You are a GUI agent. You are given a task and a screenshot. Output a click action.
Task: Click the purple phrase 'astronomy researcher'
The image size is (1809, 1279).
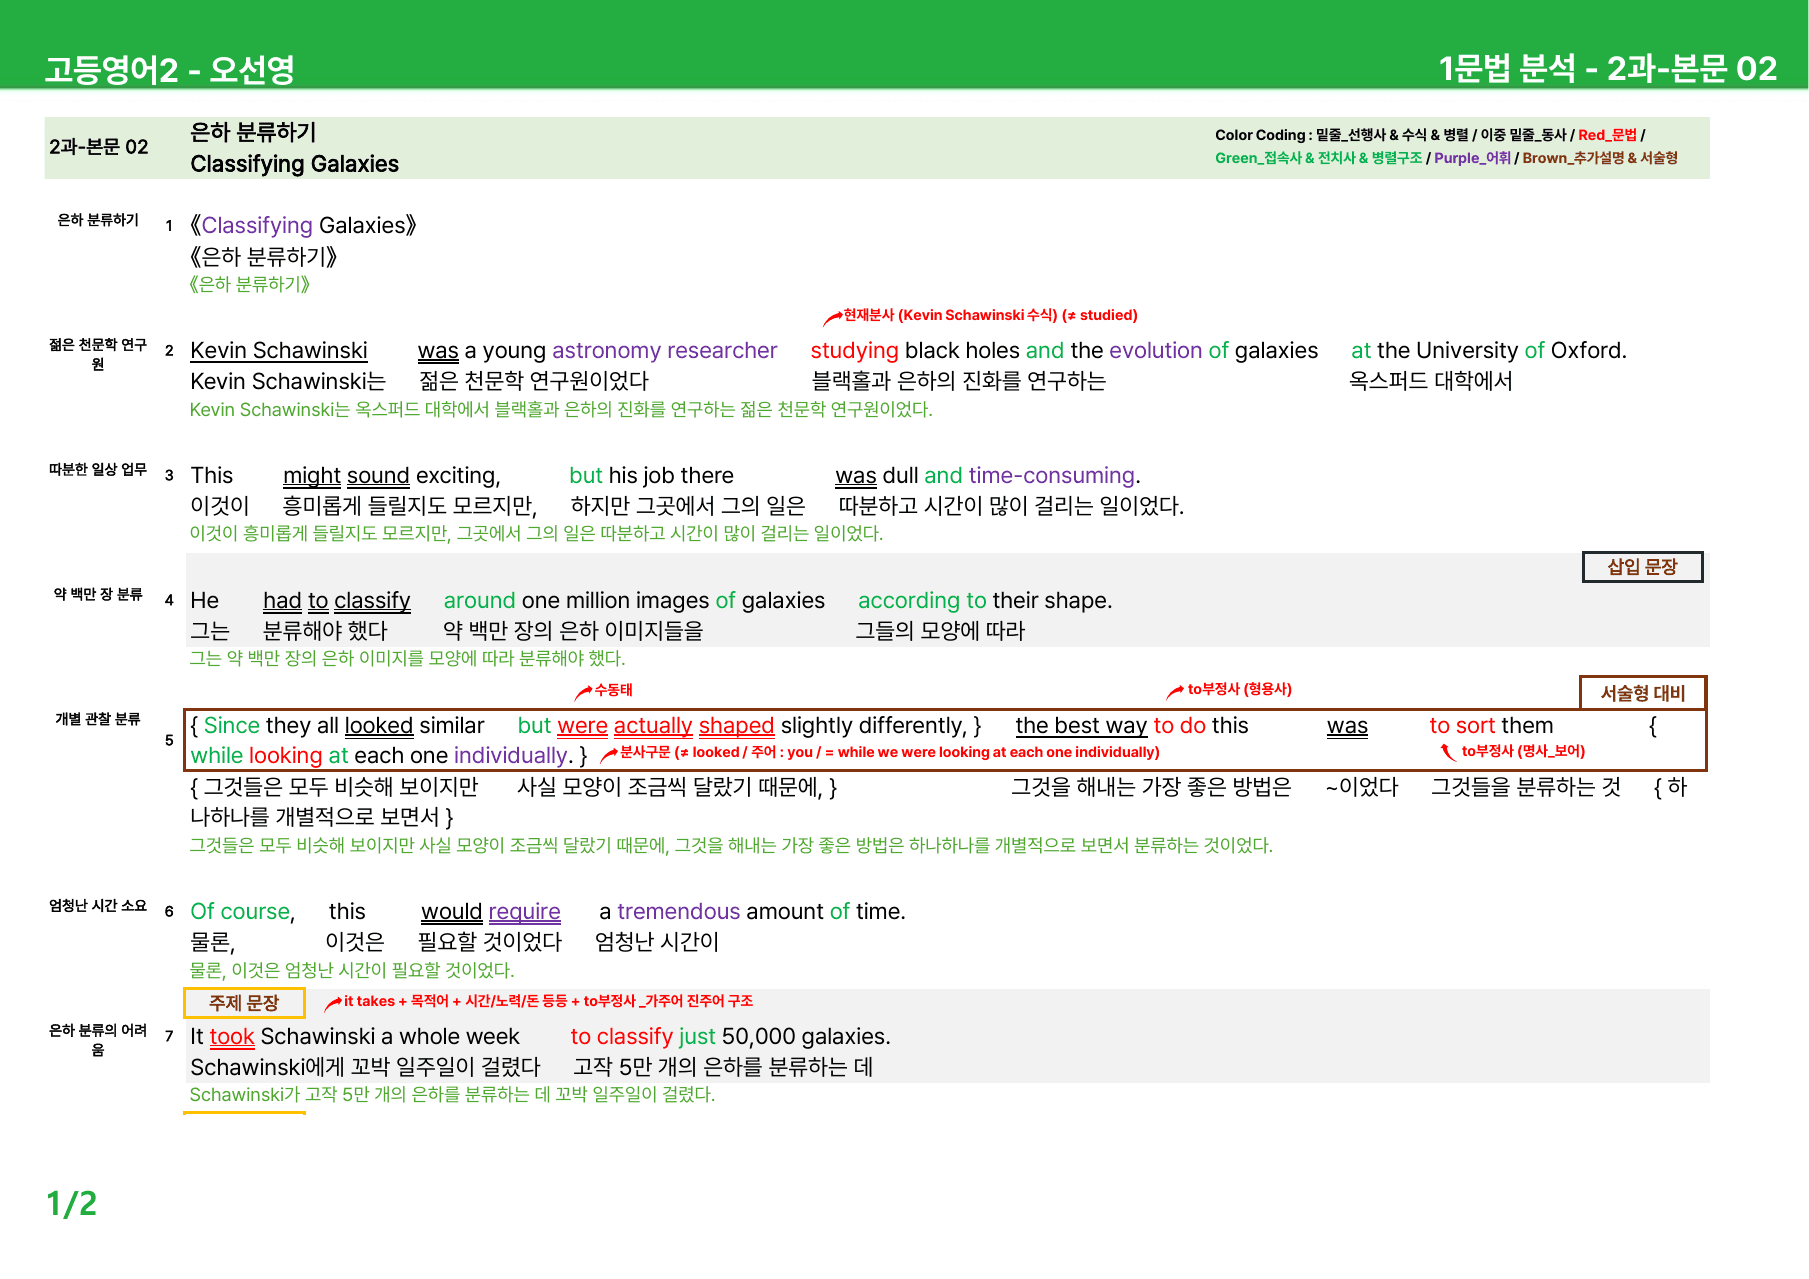click(664, 350)
